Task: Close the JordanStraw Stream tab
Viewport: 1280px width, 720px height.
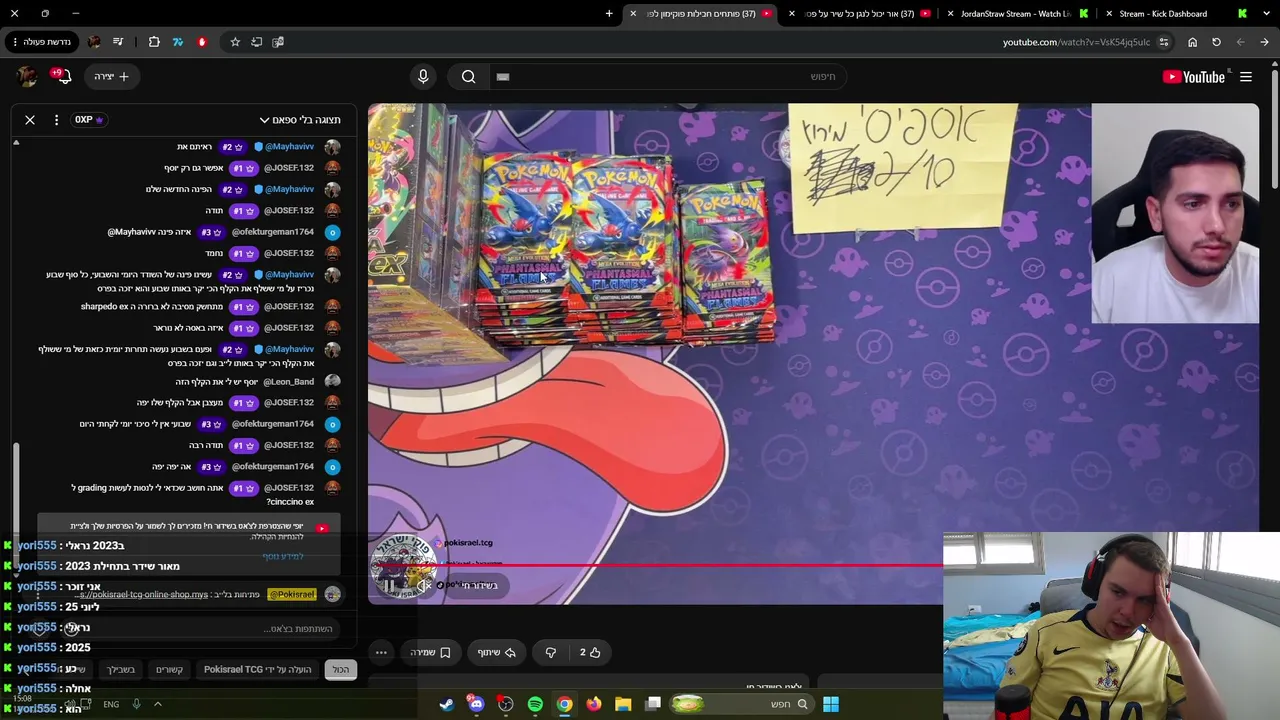Action: click(x=950, y=14)
